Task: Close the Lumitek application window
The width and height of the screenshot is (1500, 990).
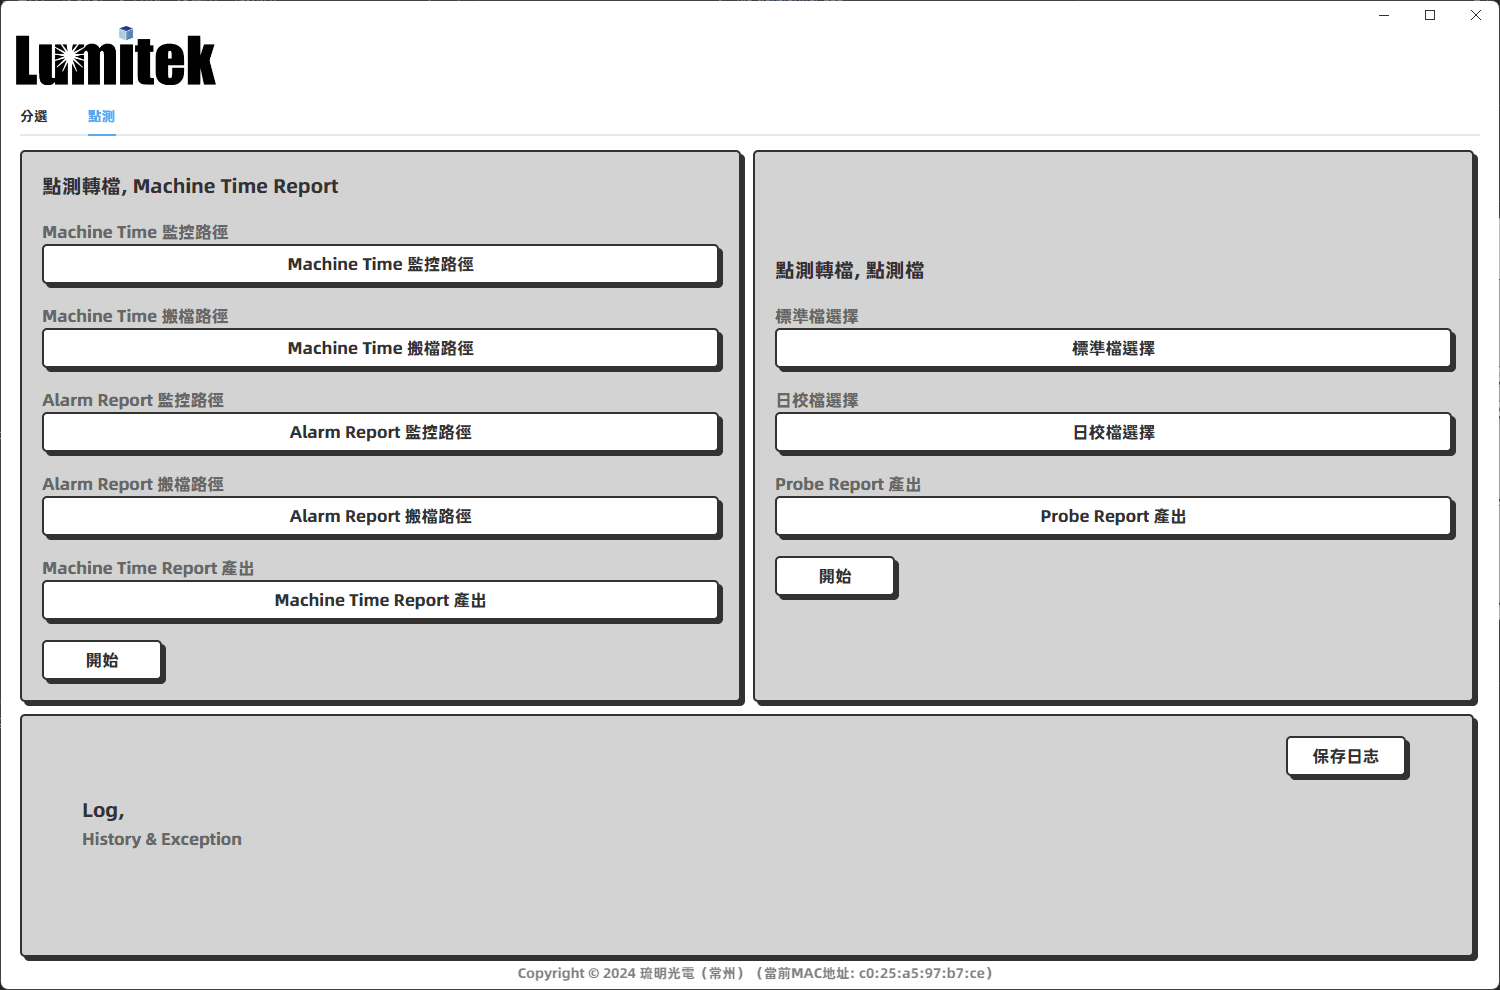Action: coord(1476,15)
